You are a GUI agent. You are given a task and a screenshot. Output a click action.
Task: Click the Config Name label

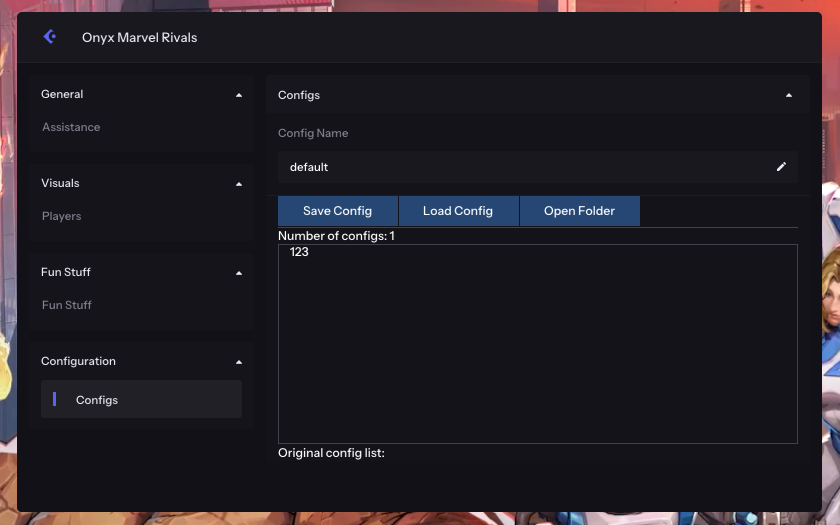pyautogui.click(x=313, y=133)
